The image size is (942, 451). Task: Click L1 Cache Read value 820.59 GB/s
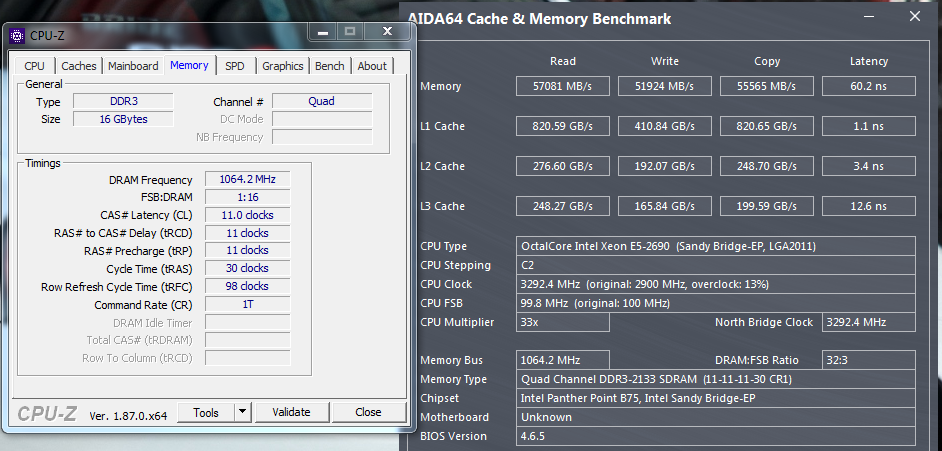[562, 126]
